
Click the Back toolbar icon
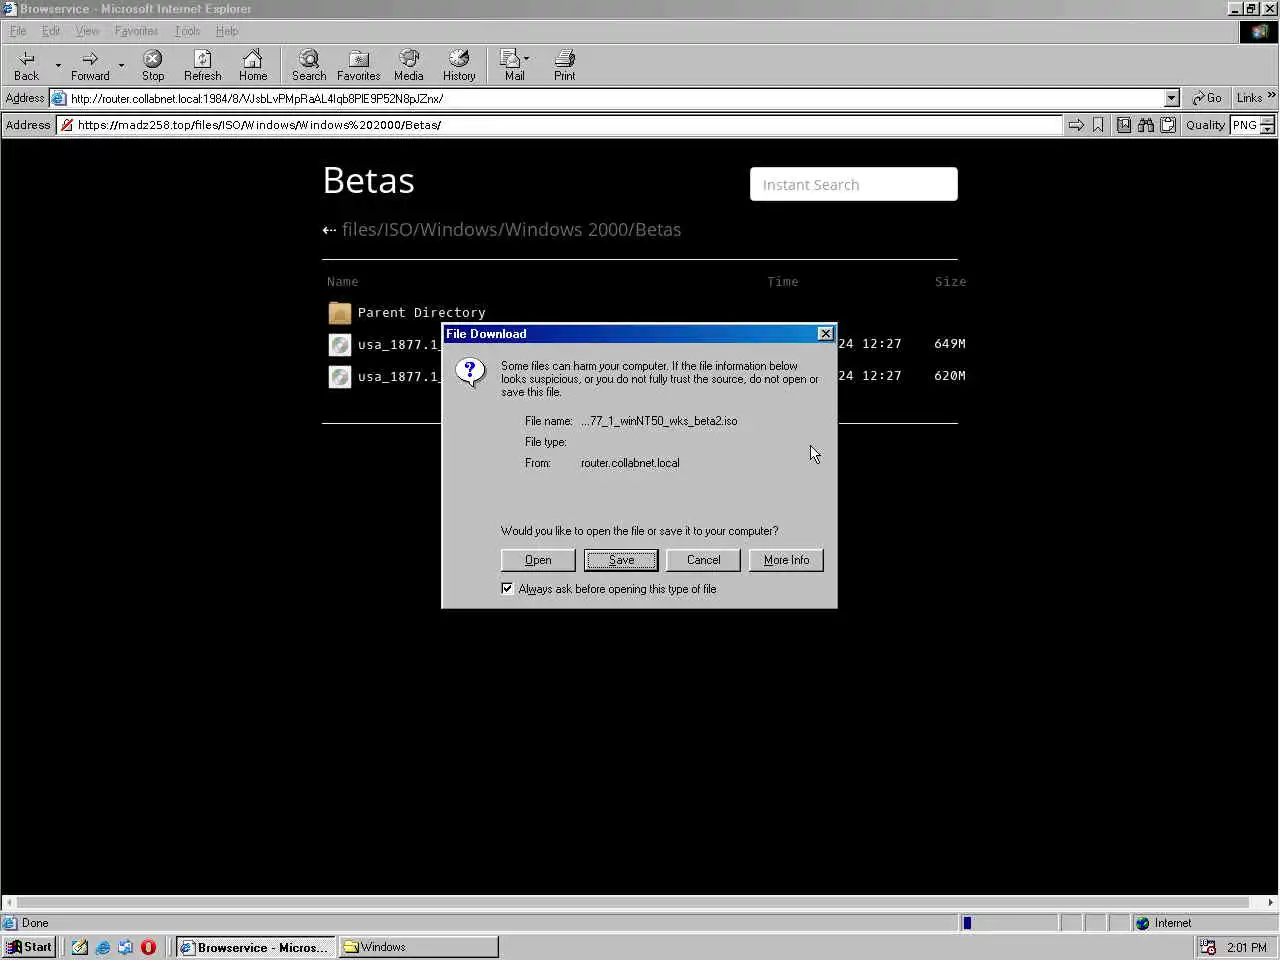click(27, 59)
